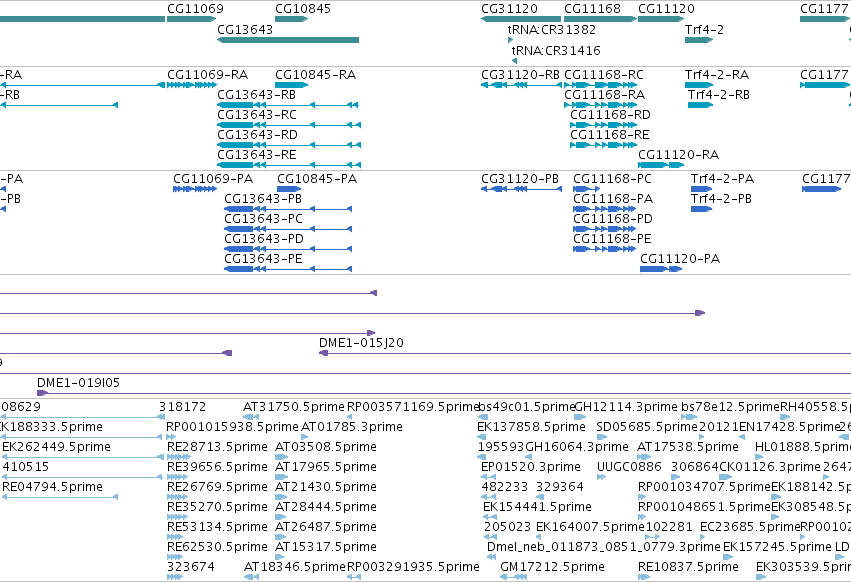This screenshot has width=851, height=582.
Task: Click the Trf4-2-PA protein label
Action: pyautogui.click(x=722, y=179)
